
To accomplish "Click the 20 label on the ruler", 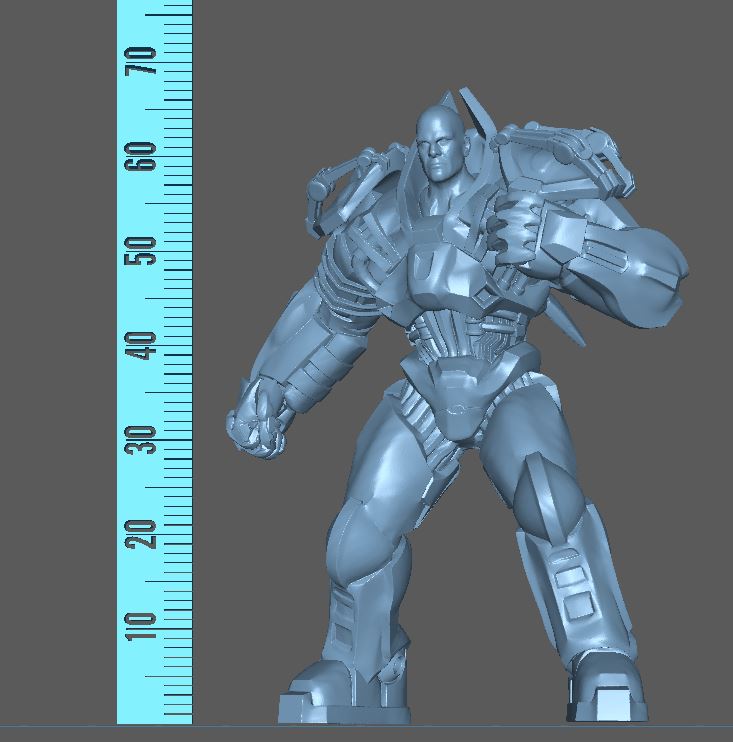I will [141, 535].
